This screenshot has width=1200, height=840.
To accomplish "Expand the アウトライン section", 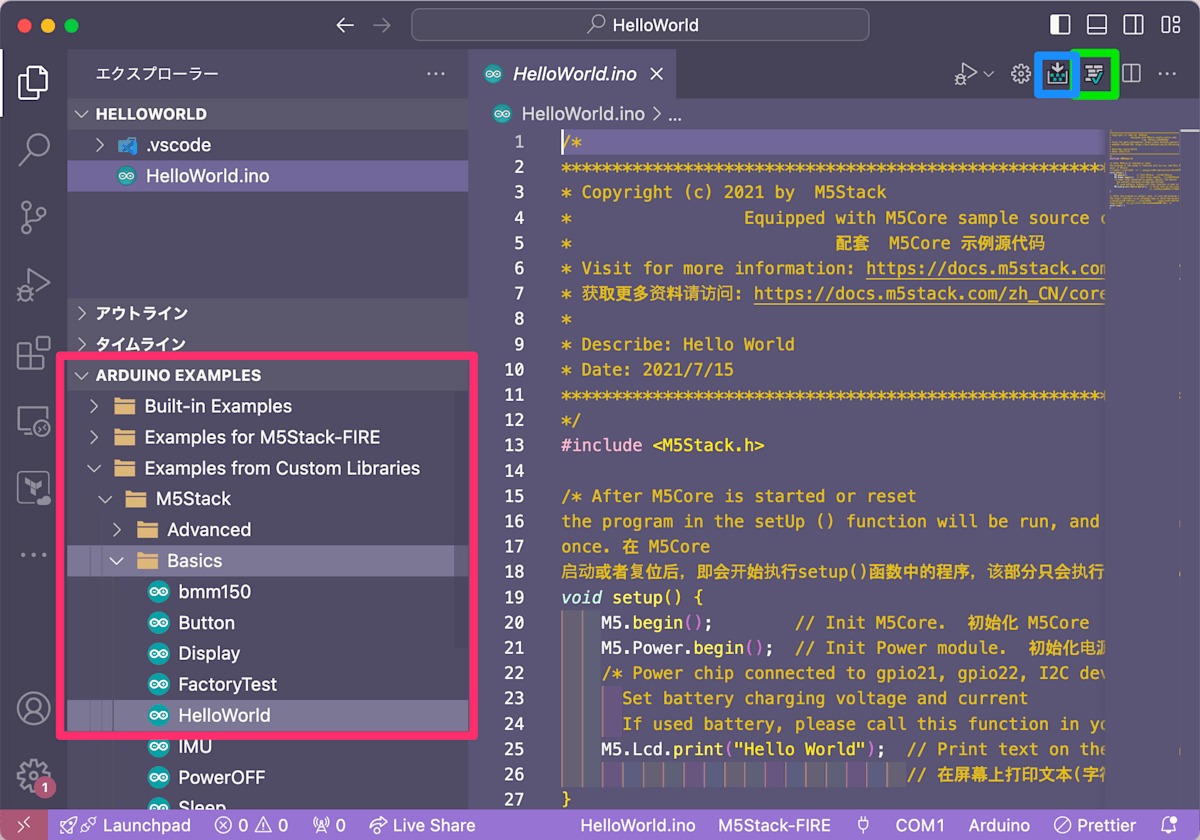I will (x=268, y=313).
